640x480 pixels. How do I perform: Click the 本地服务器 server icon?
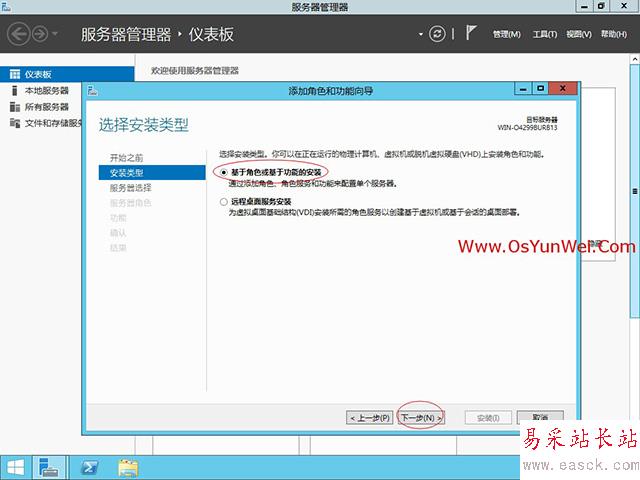tap(15, 90)
